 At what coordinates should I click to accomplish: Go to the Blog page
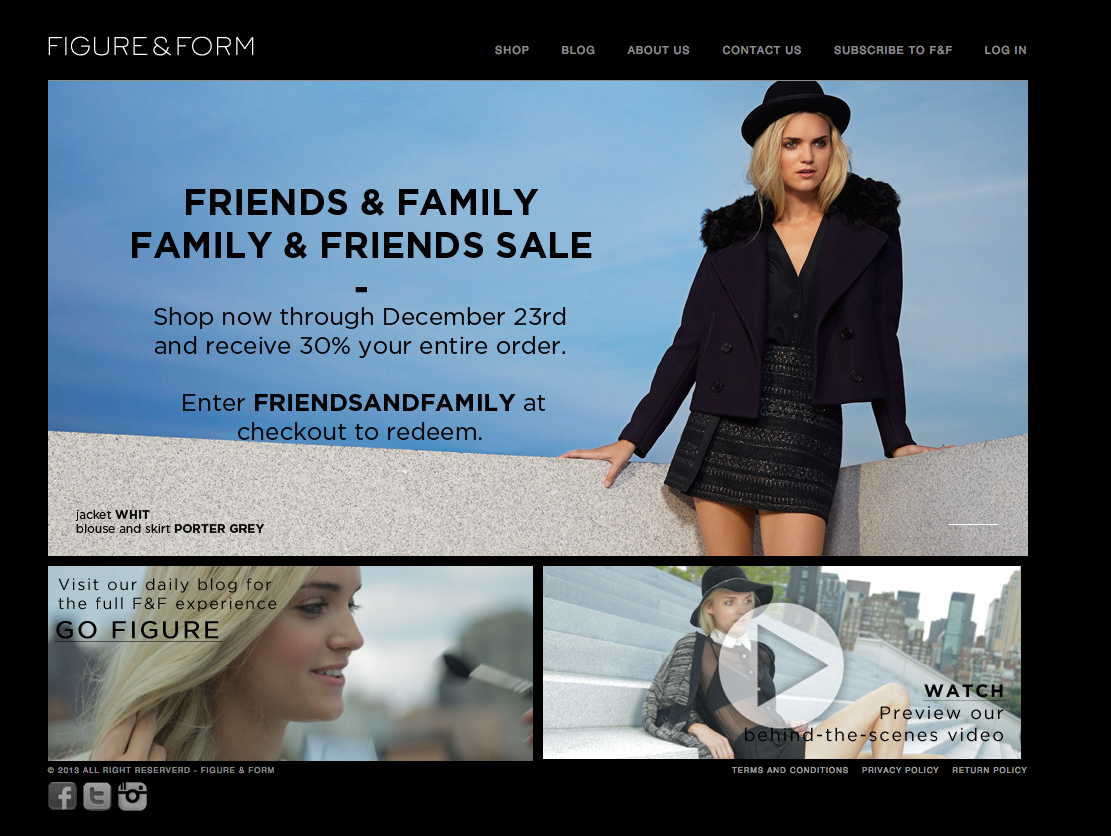(578, 50)
